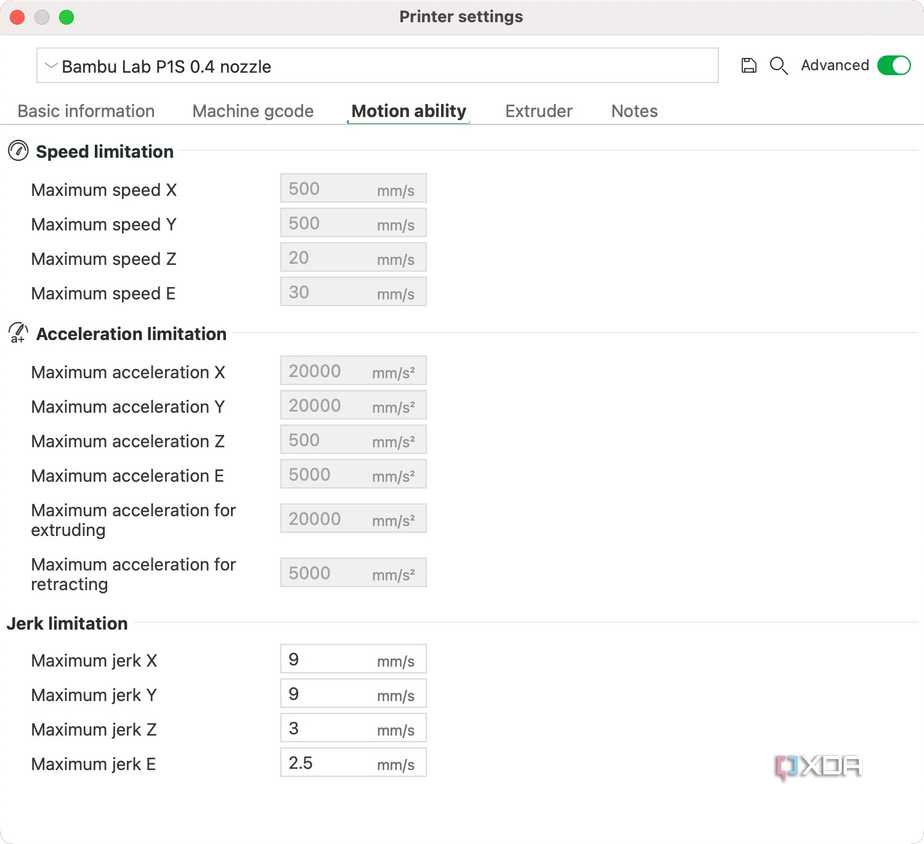Click the Maximum acceleration for retracting field

353,573
